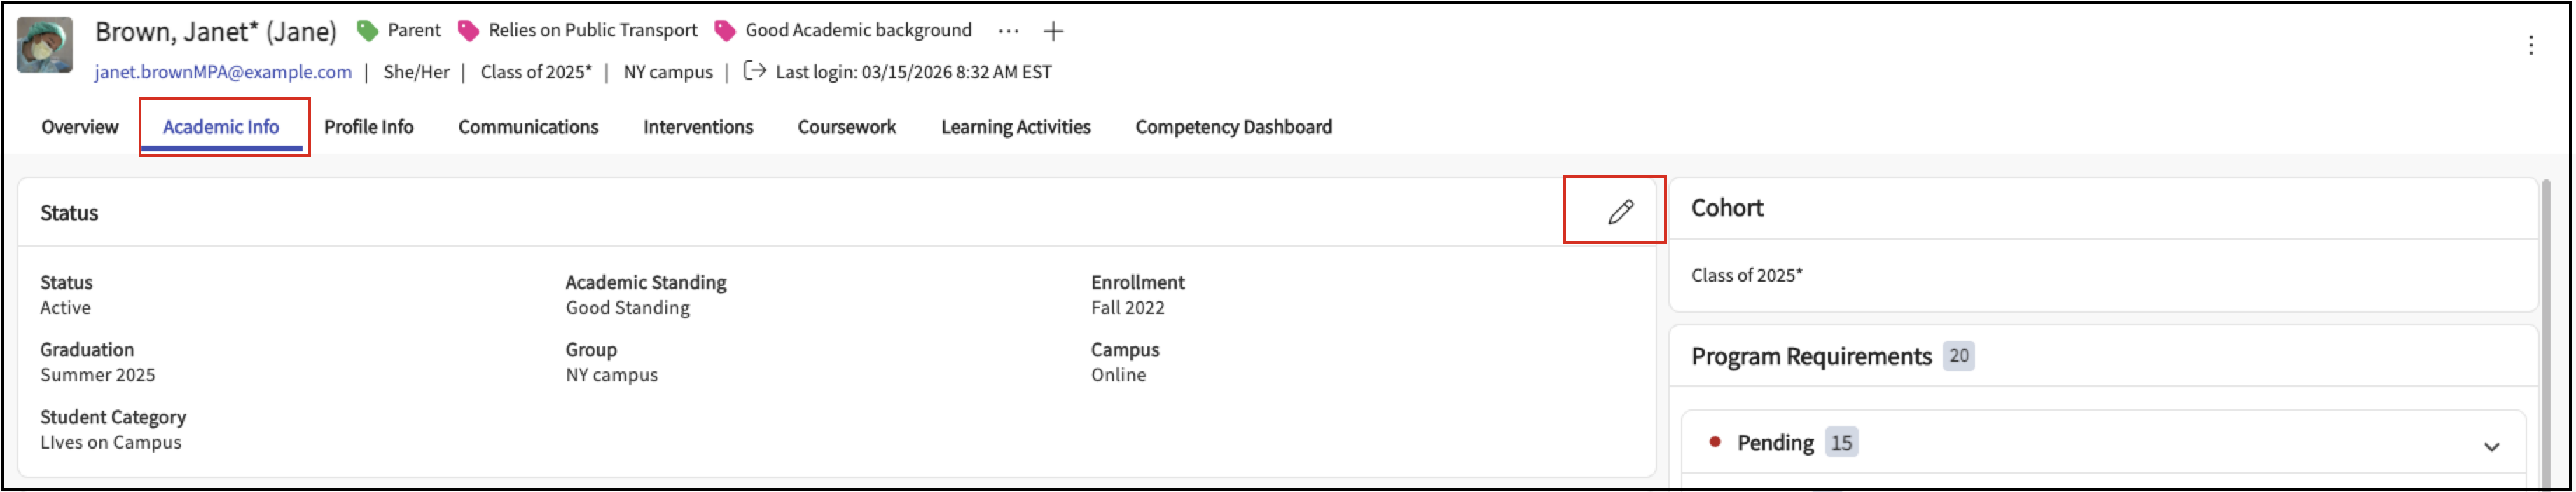Click the pink Good Academic background tag icon
The image size is (2576, 492).
click(x=725, y=31)
